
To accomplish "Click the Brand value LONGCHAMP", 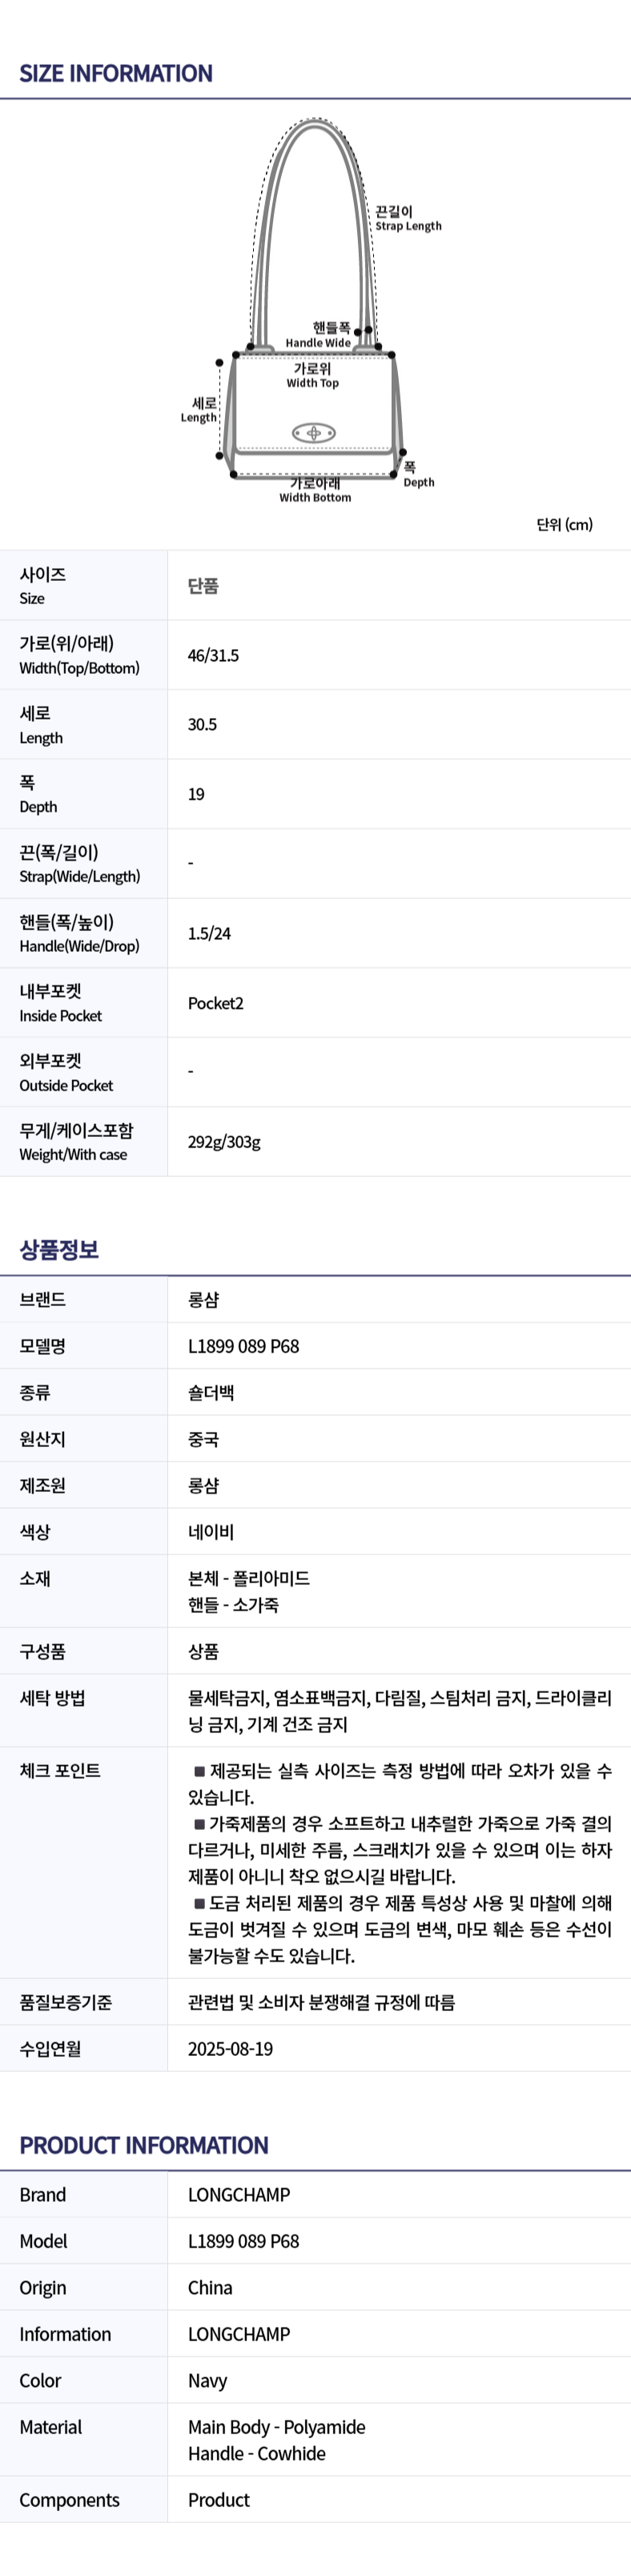I will pos(239,2195).
